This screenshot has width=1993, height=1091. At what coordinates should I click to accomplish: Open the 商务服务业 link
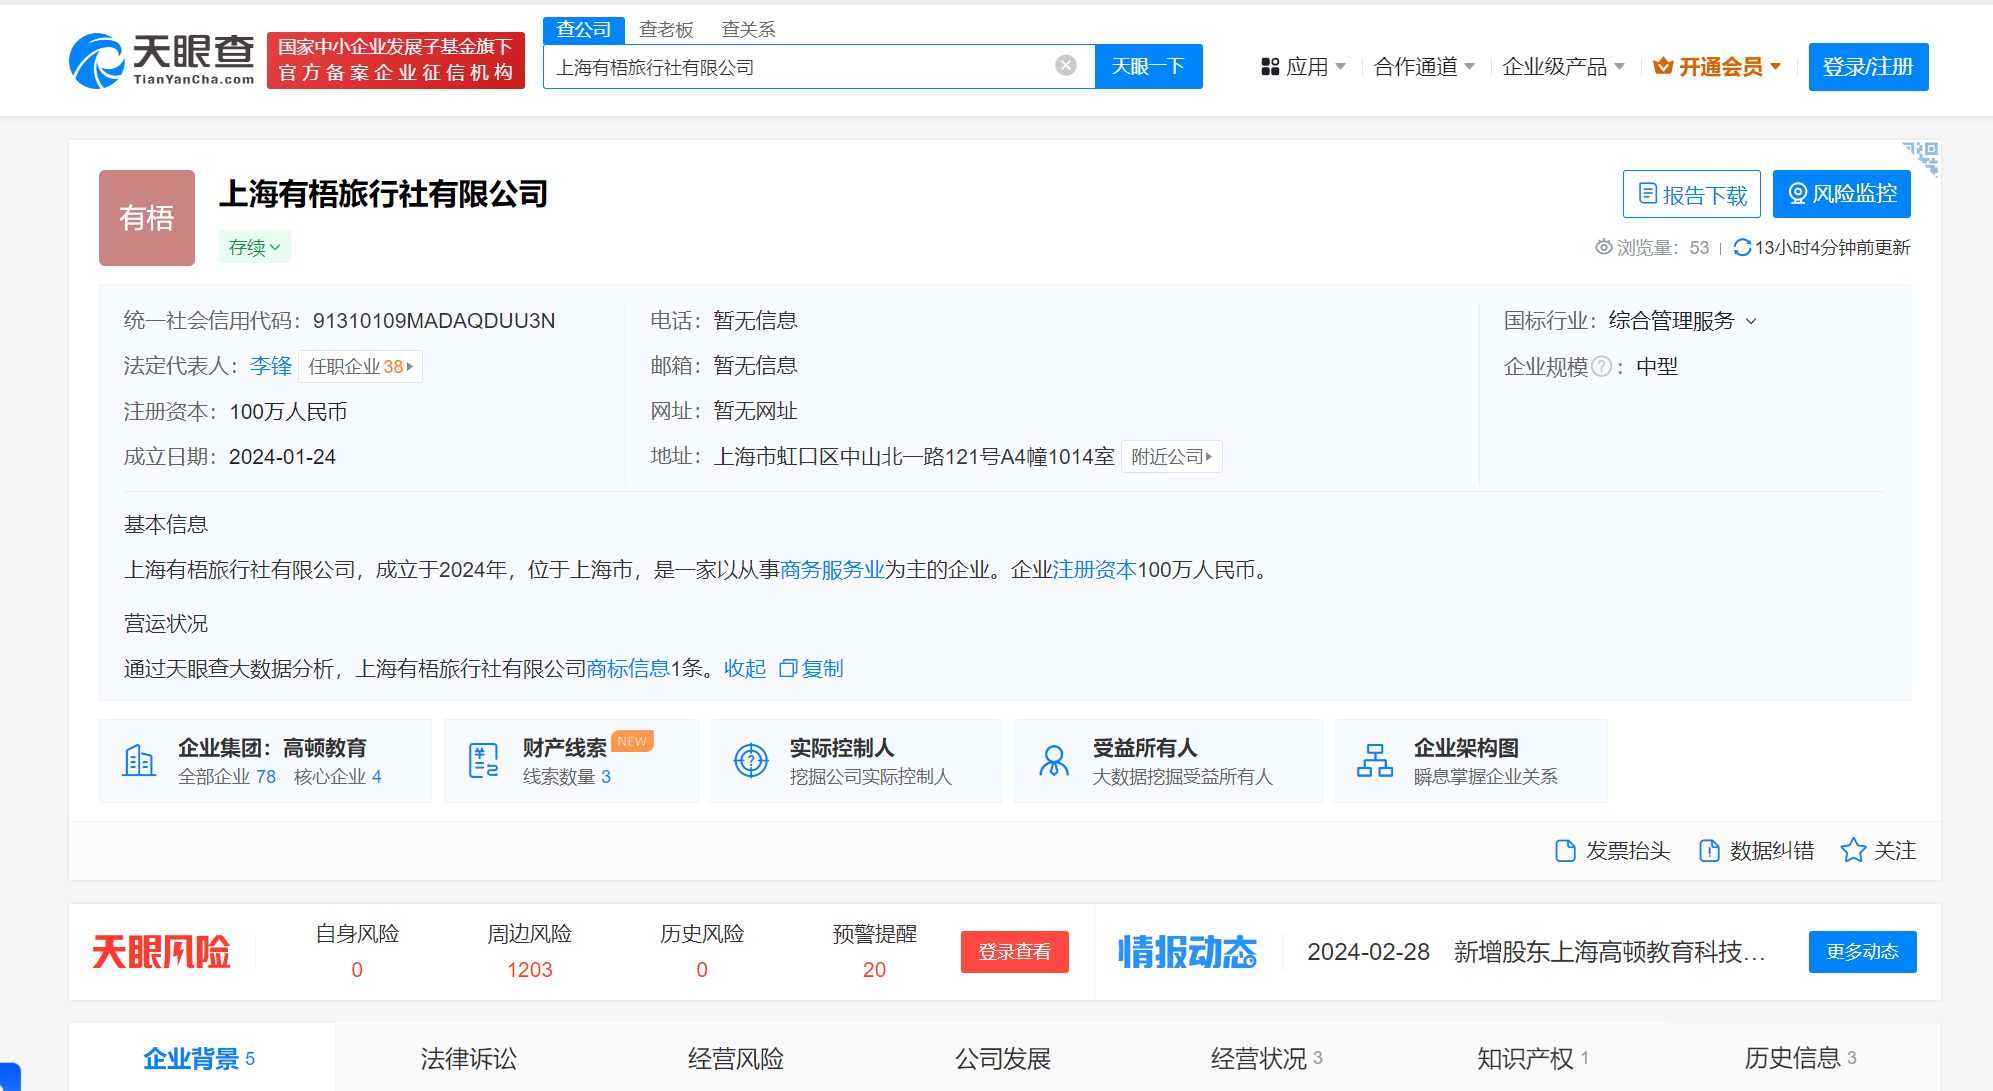click(832, 570)
